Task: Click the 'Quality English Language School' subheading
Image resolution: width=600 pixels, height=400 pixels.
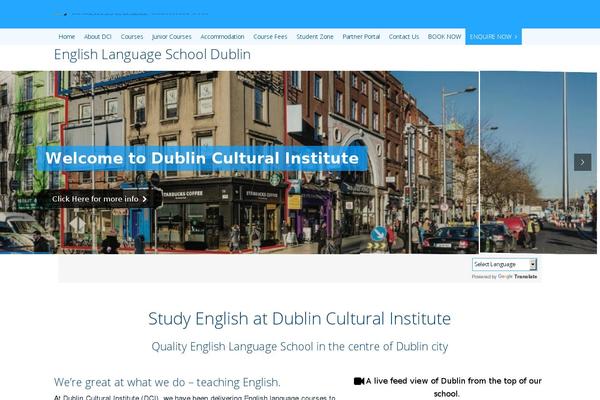Action: coord(300,346)
